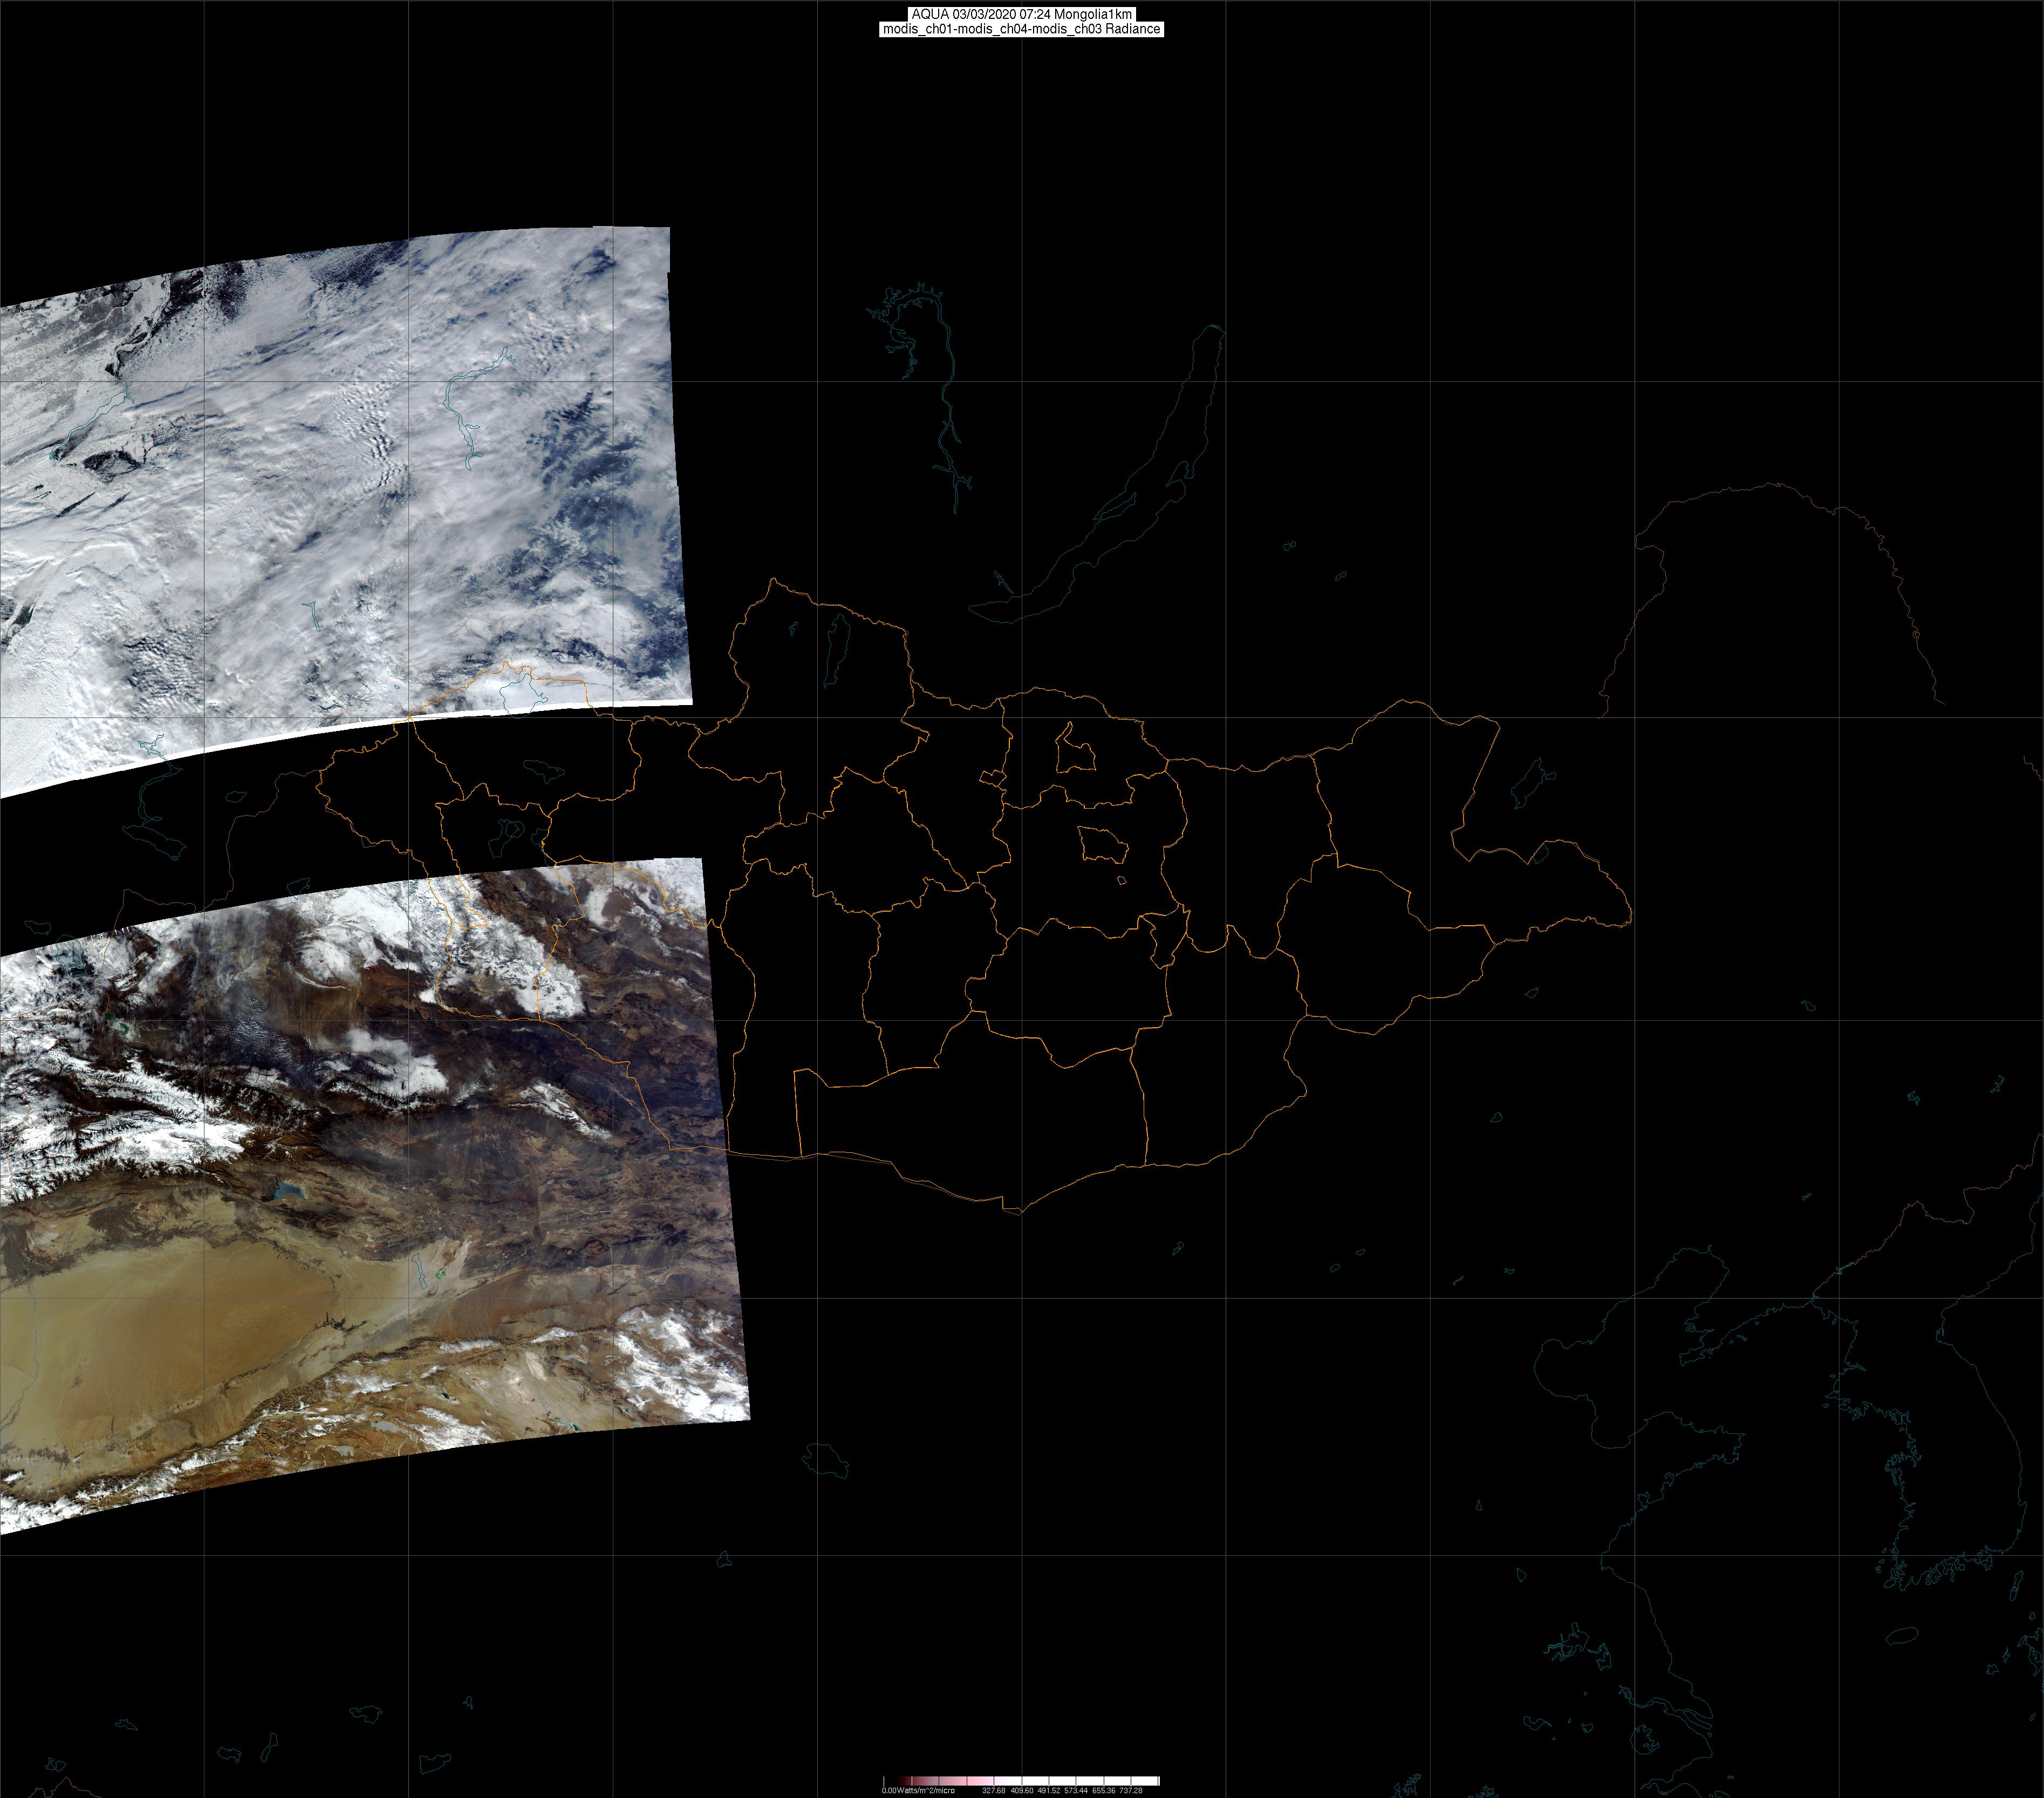Screen dimensions: 2044x1798
Task: Click the Hulun lake outline east of Mongolia
Action: [1530, 783]
